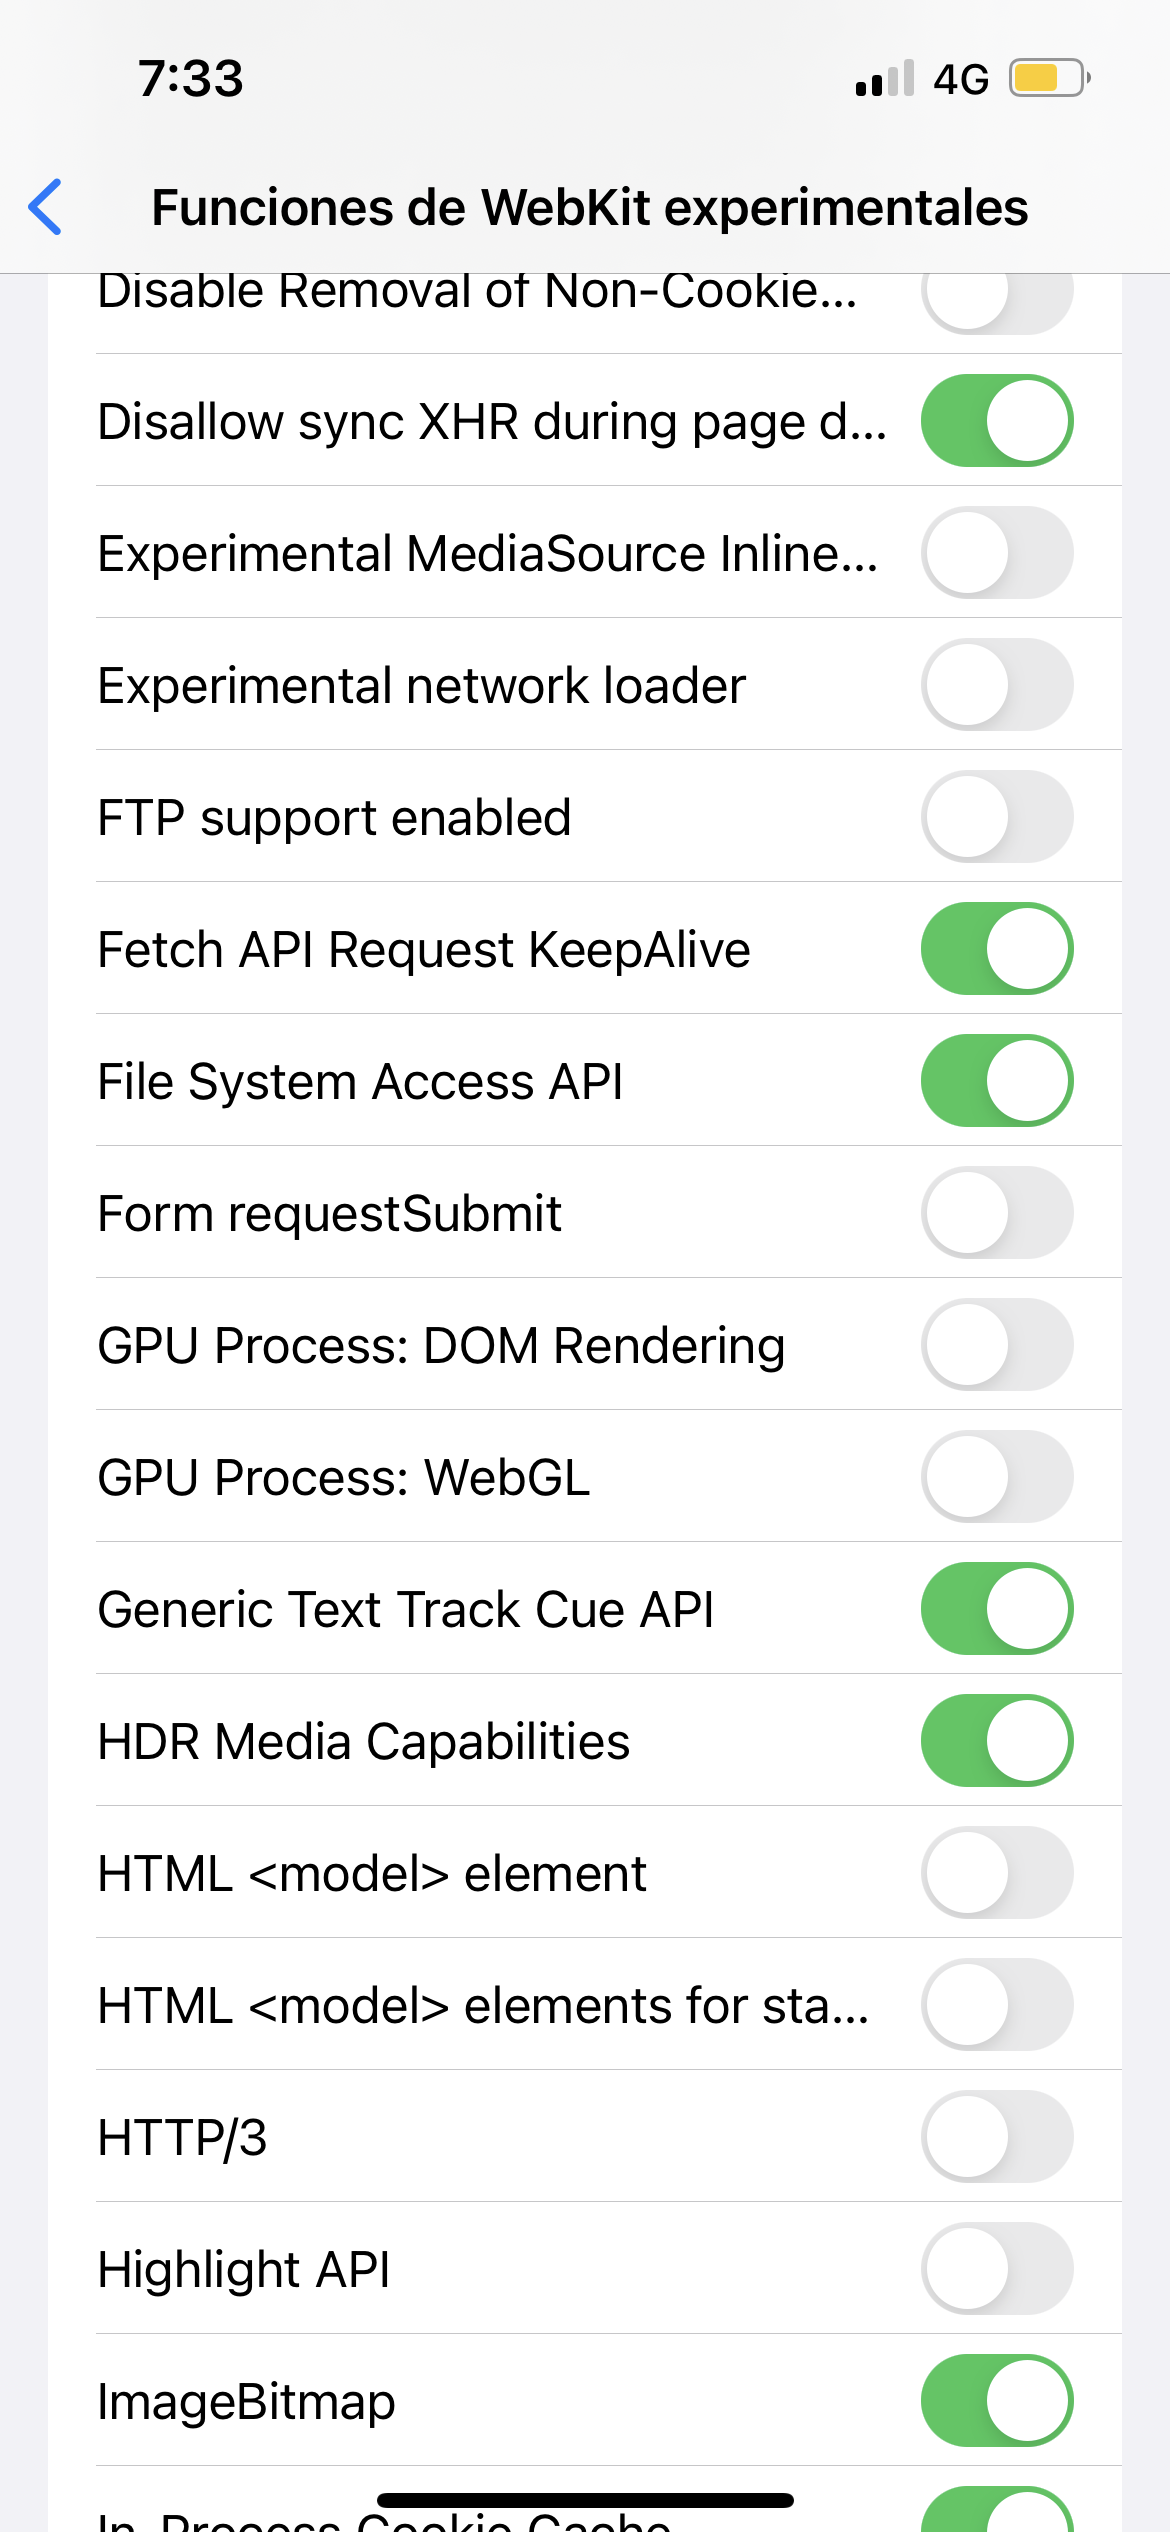Enable Experimental MediaSource Inline switch
The image size is (1170, 2532).
click(x=996, y=553)
